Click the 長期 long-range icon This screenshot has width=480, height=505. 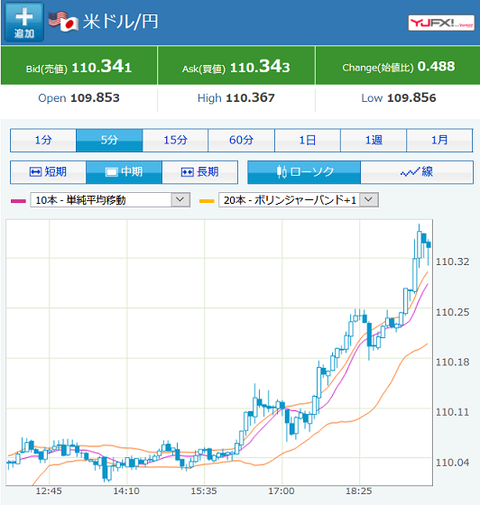point(187,172)
